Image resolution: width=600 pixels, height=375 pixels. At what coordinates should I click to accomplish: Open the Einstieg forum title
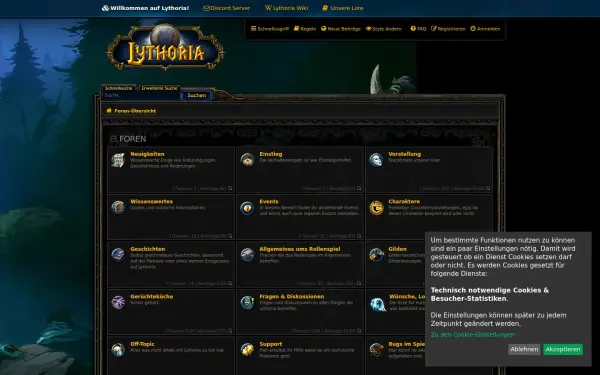pos(271,154)
